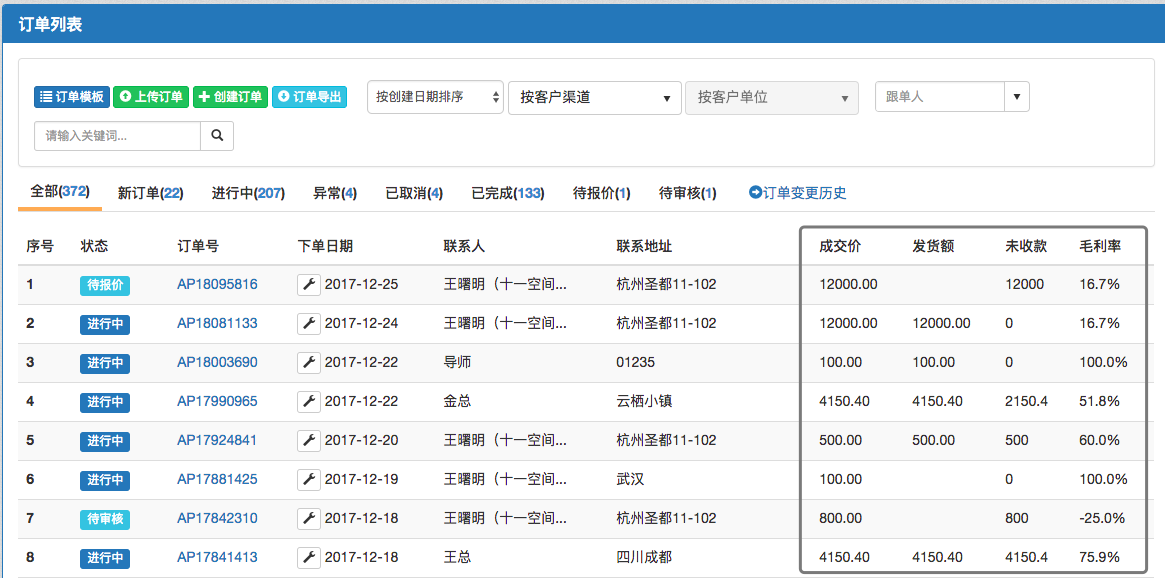The height and width of the screenshot is (578, 1165).
Task: Open the 按创建日期排序 sort dropdown
Action: click(435, 97)
